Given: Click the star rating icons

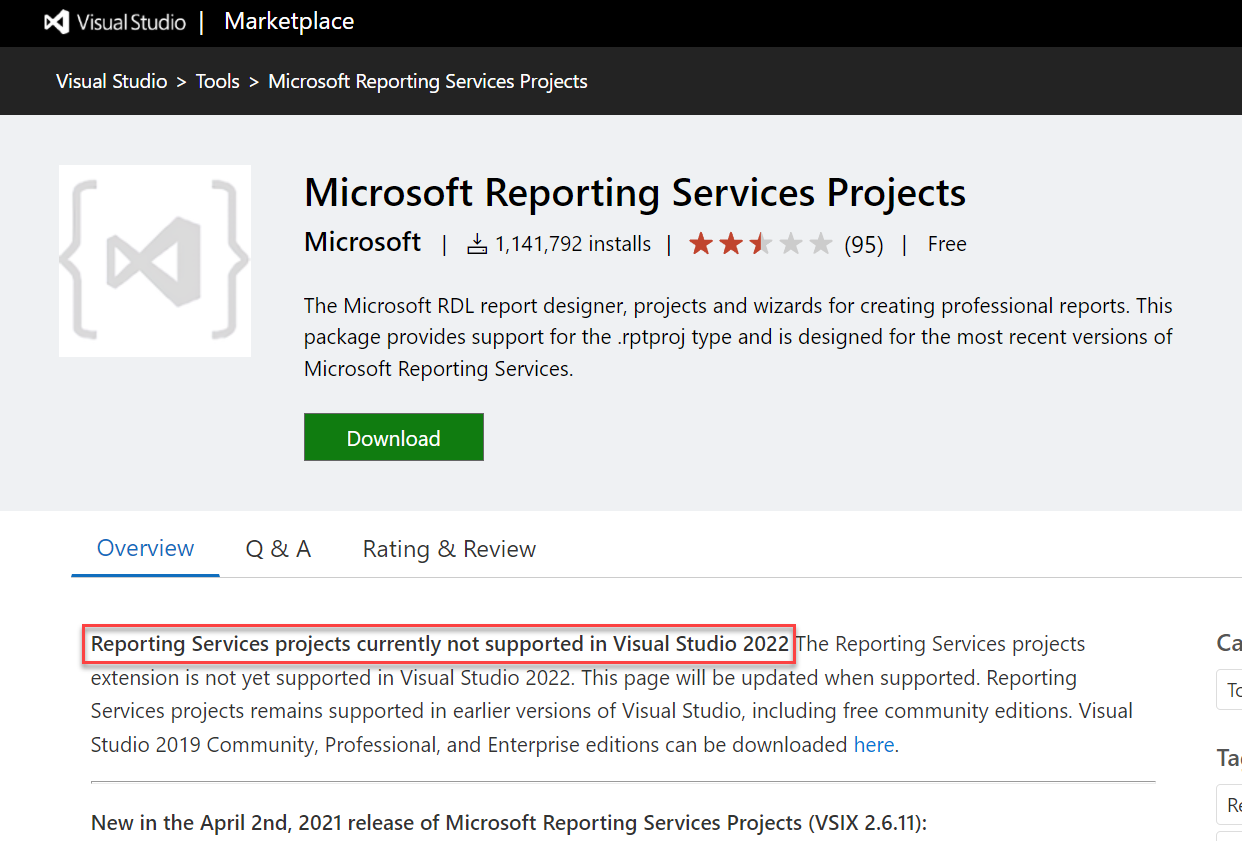Looking at the screenshot, I should 761,244.
